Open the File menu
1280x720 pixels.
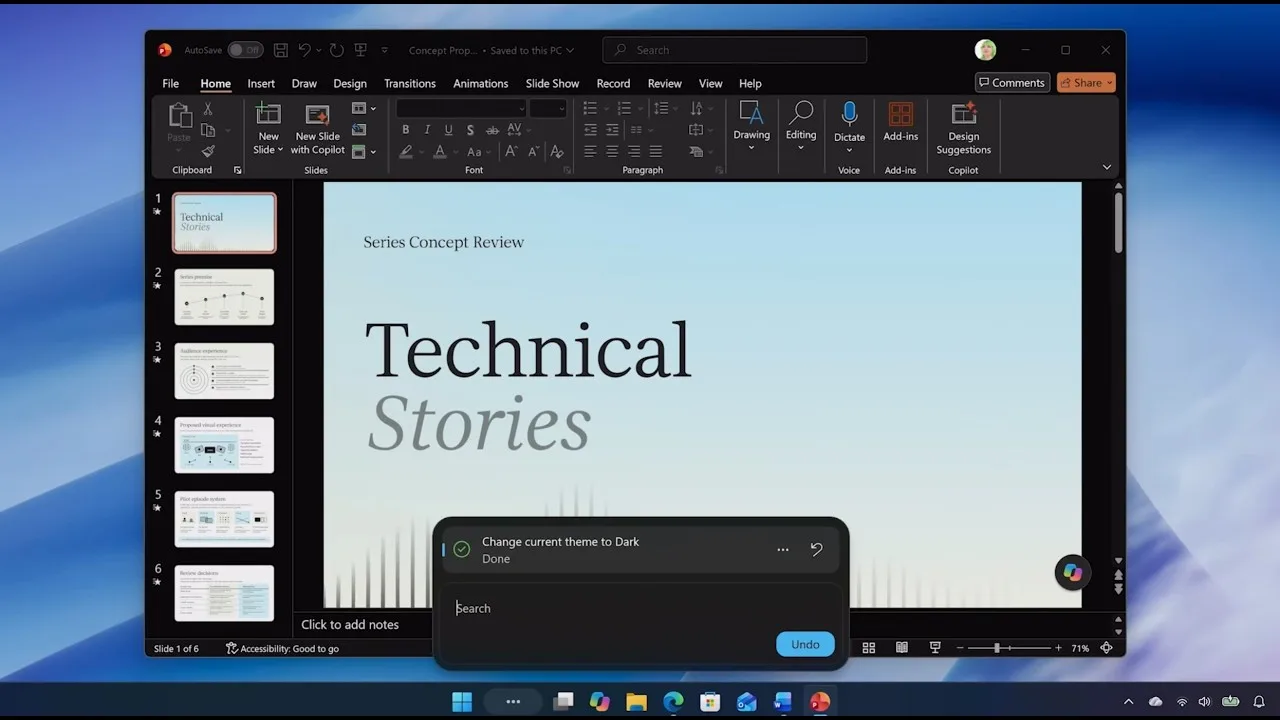(x=171, y=84)
